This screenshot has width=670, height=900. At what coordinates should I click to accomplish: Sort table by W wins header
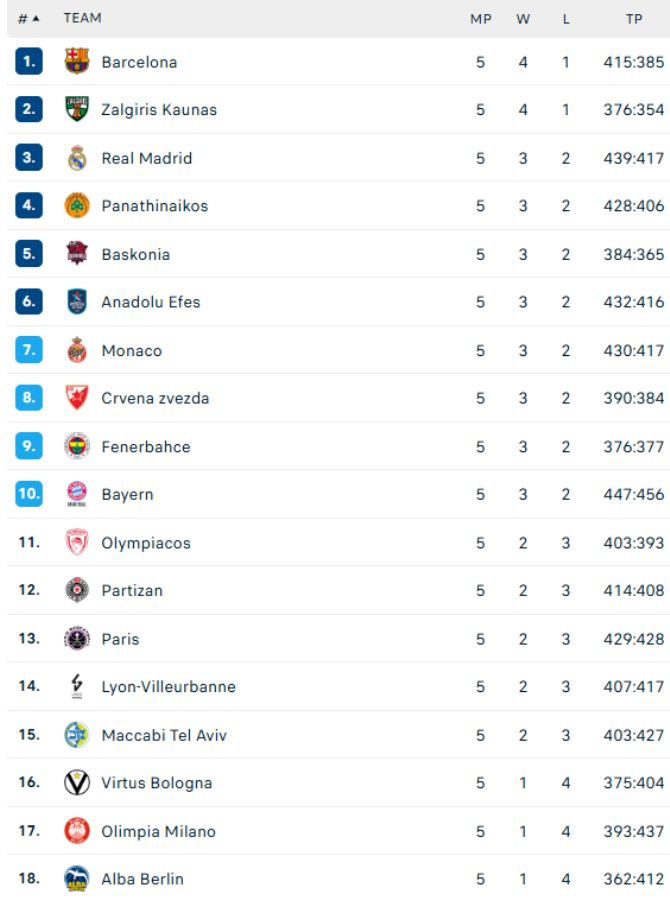tap(523, 18)
